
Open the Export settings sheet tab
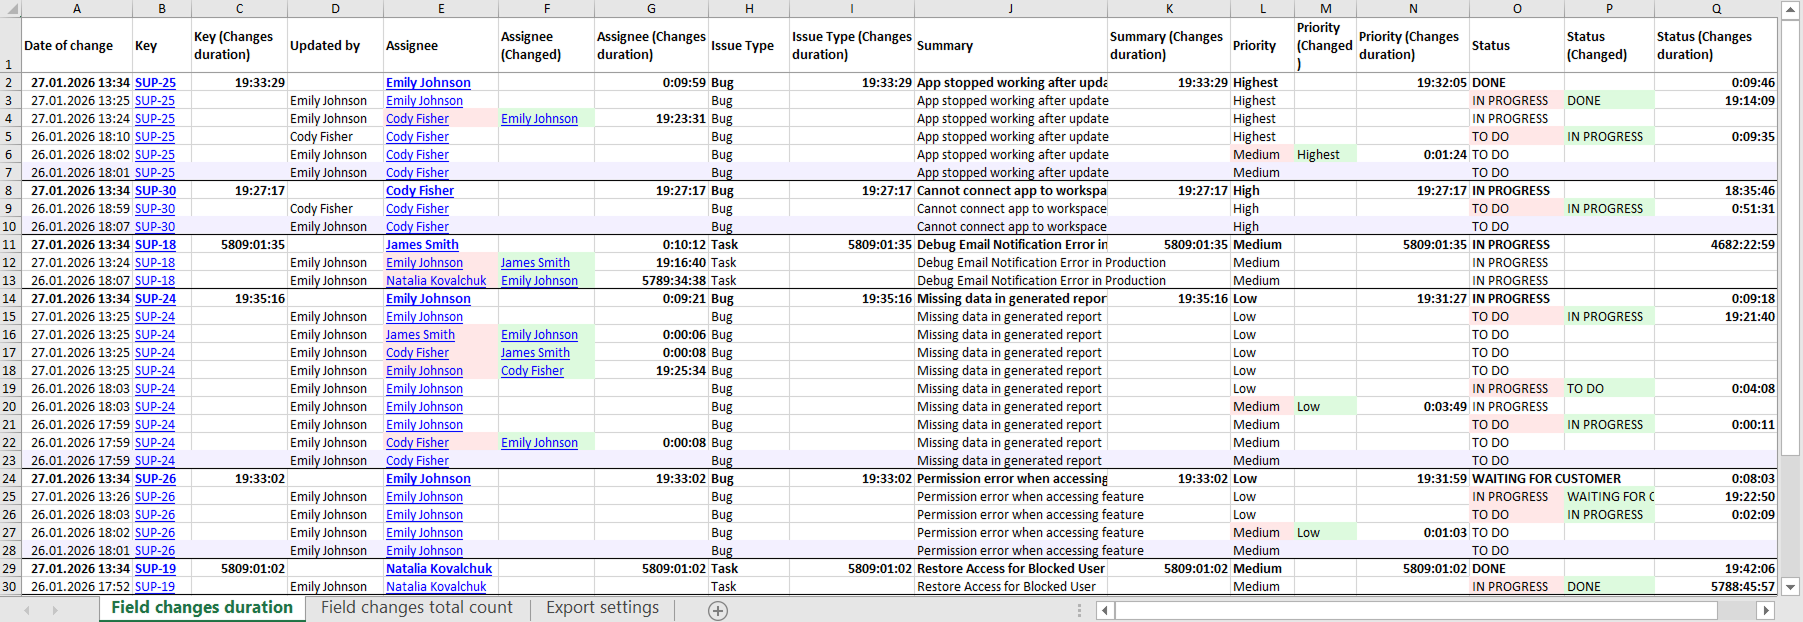(x=602, y=608)
